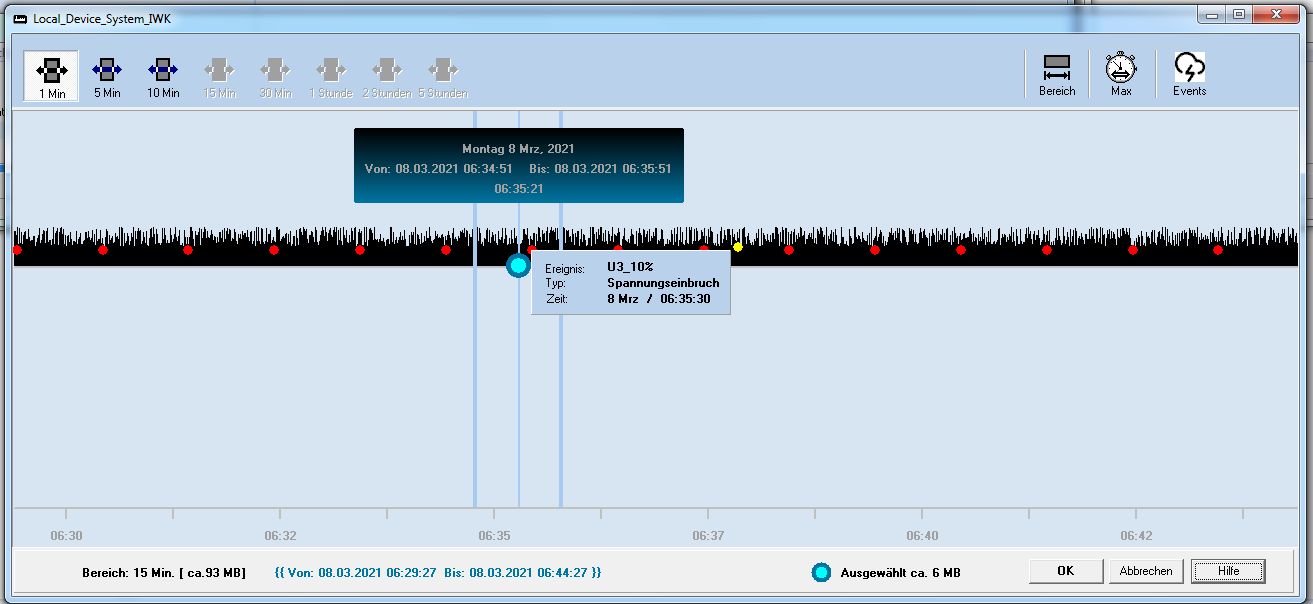Click the yellow event marker on the timeline
This screenshot has height=604, width=1313.
(x=738, y=247)
